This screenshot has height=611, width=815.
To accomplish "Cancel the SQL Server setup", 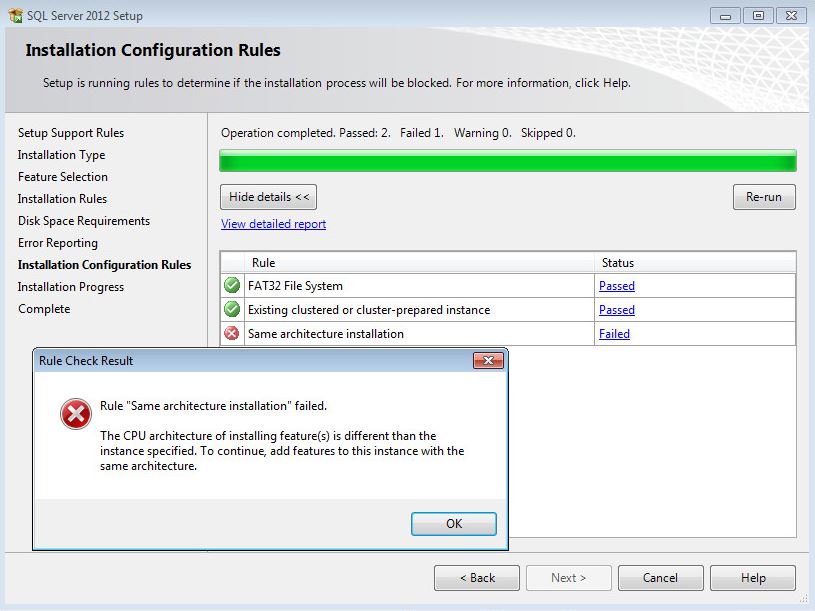I will 661,578.
